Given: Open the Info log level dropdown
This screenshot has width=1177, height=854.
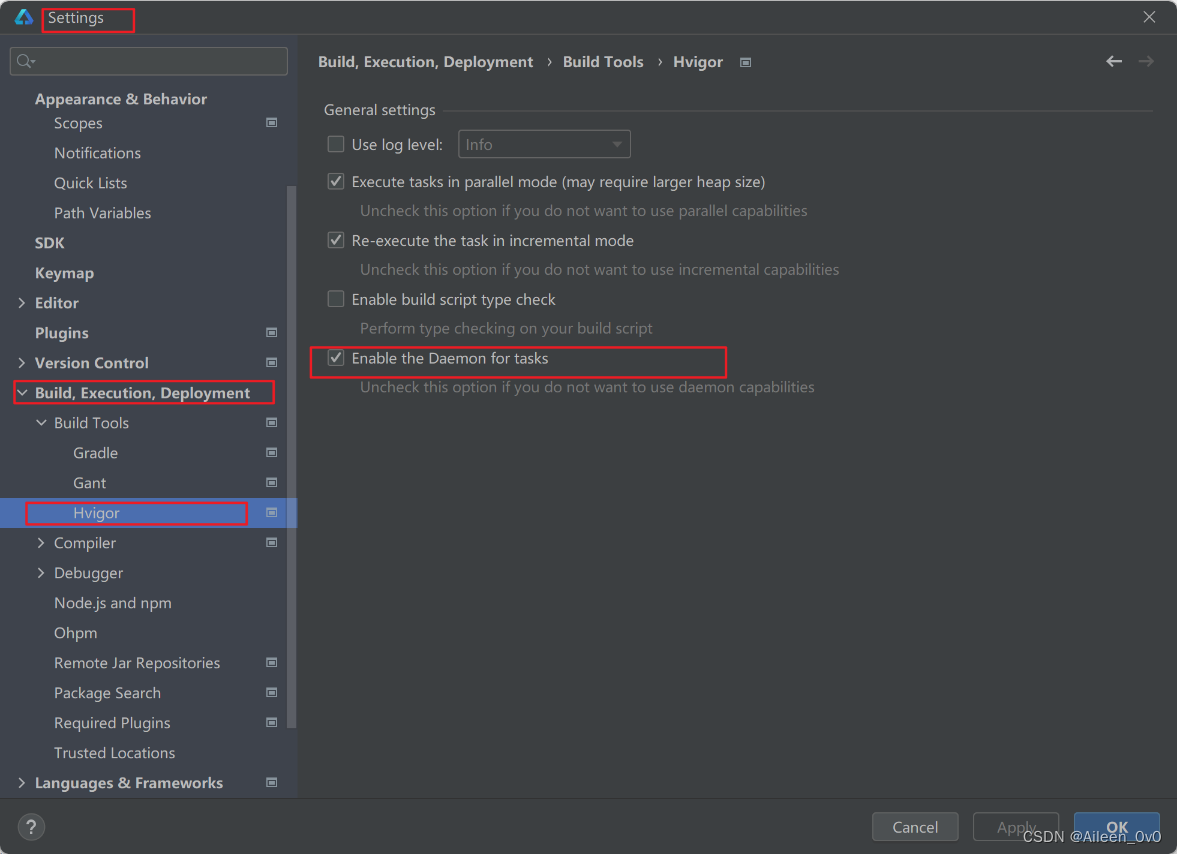Looking at the screenshot, I should pyautogui.click(x=544, y=144).
